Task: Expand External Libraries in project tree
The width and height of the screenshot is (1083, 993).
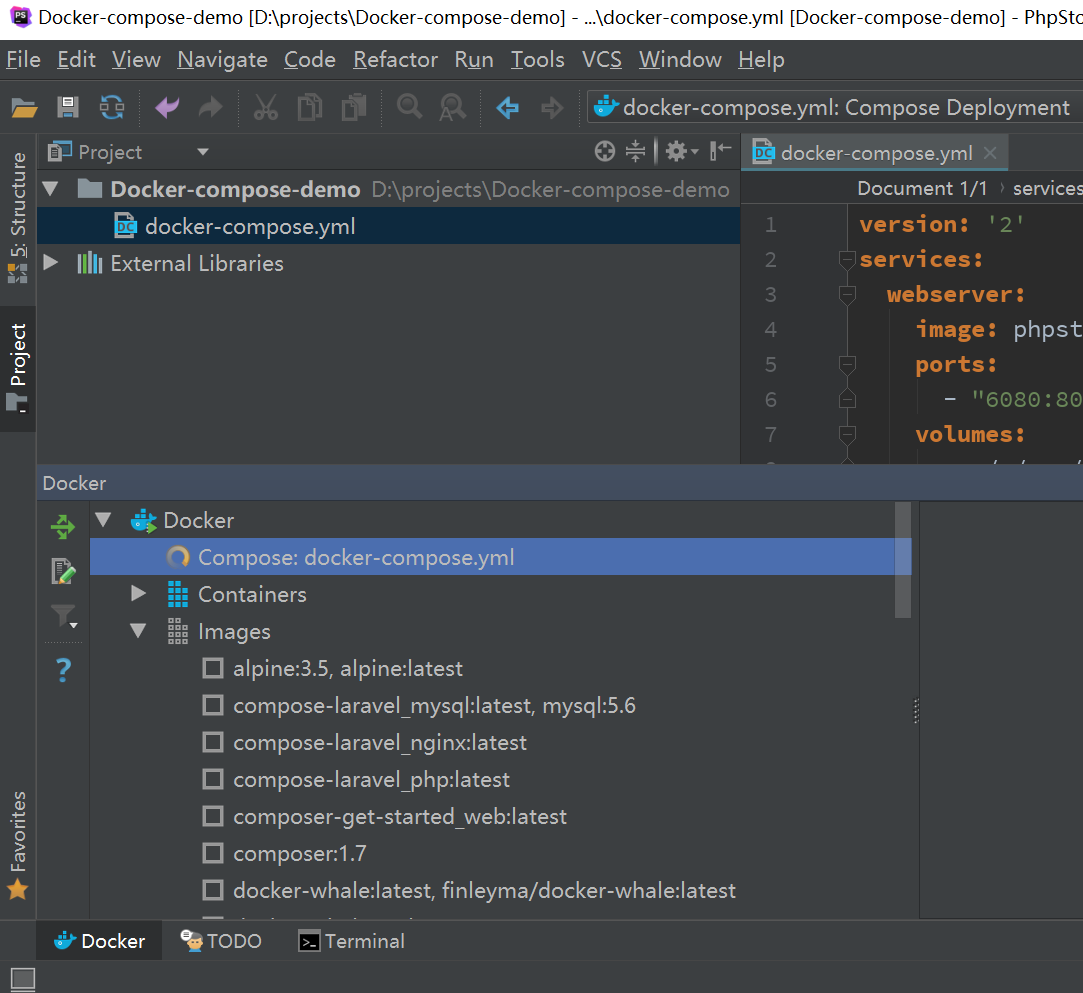Action: pyautogui.click(x=51, y=263)
